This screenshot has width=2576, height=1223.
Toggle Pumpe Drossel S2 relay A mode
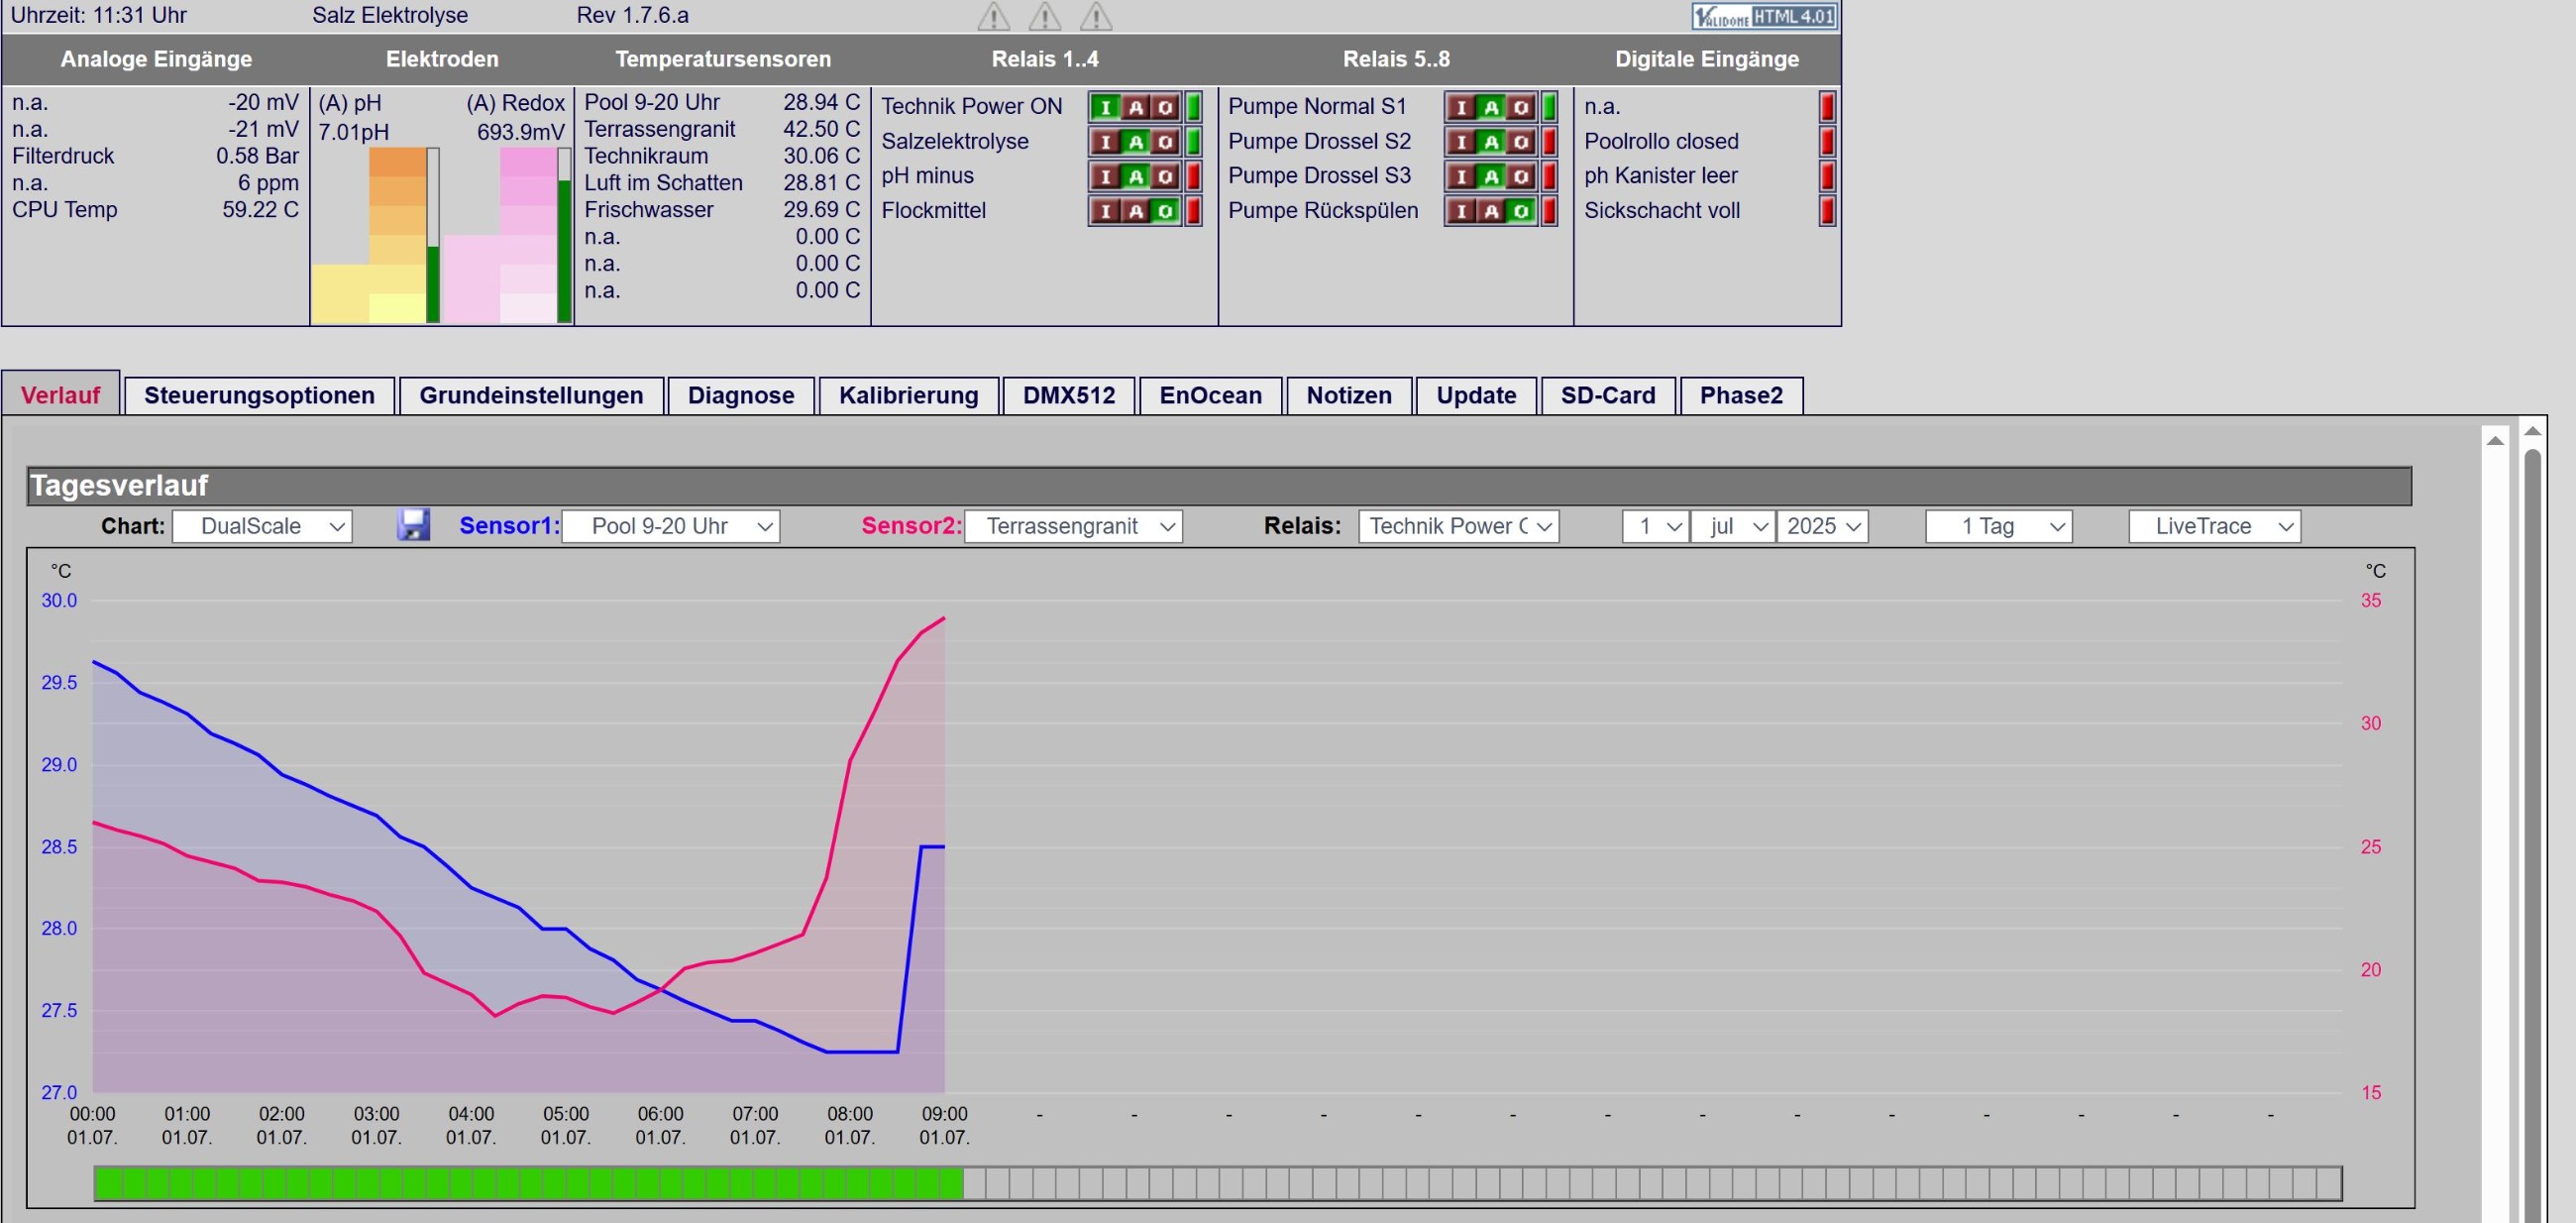tap(1491, 142)
